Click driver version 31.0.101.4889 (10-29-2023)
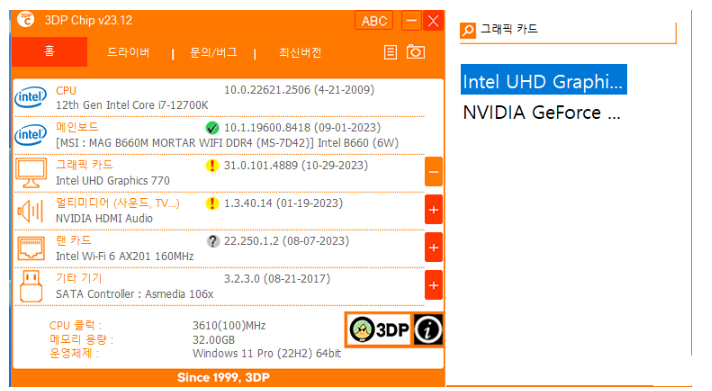The height and width of the screenshot is (391, 712). (x=296, y=165)
